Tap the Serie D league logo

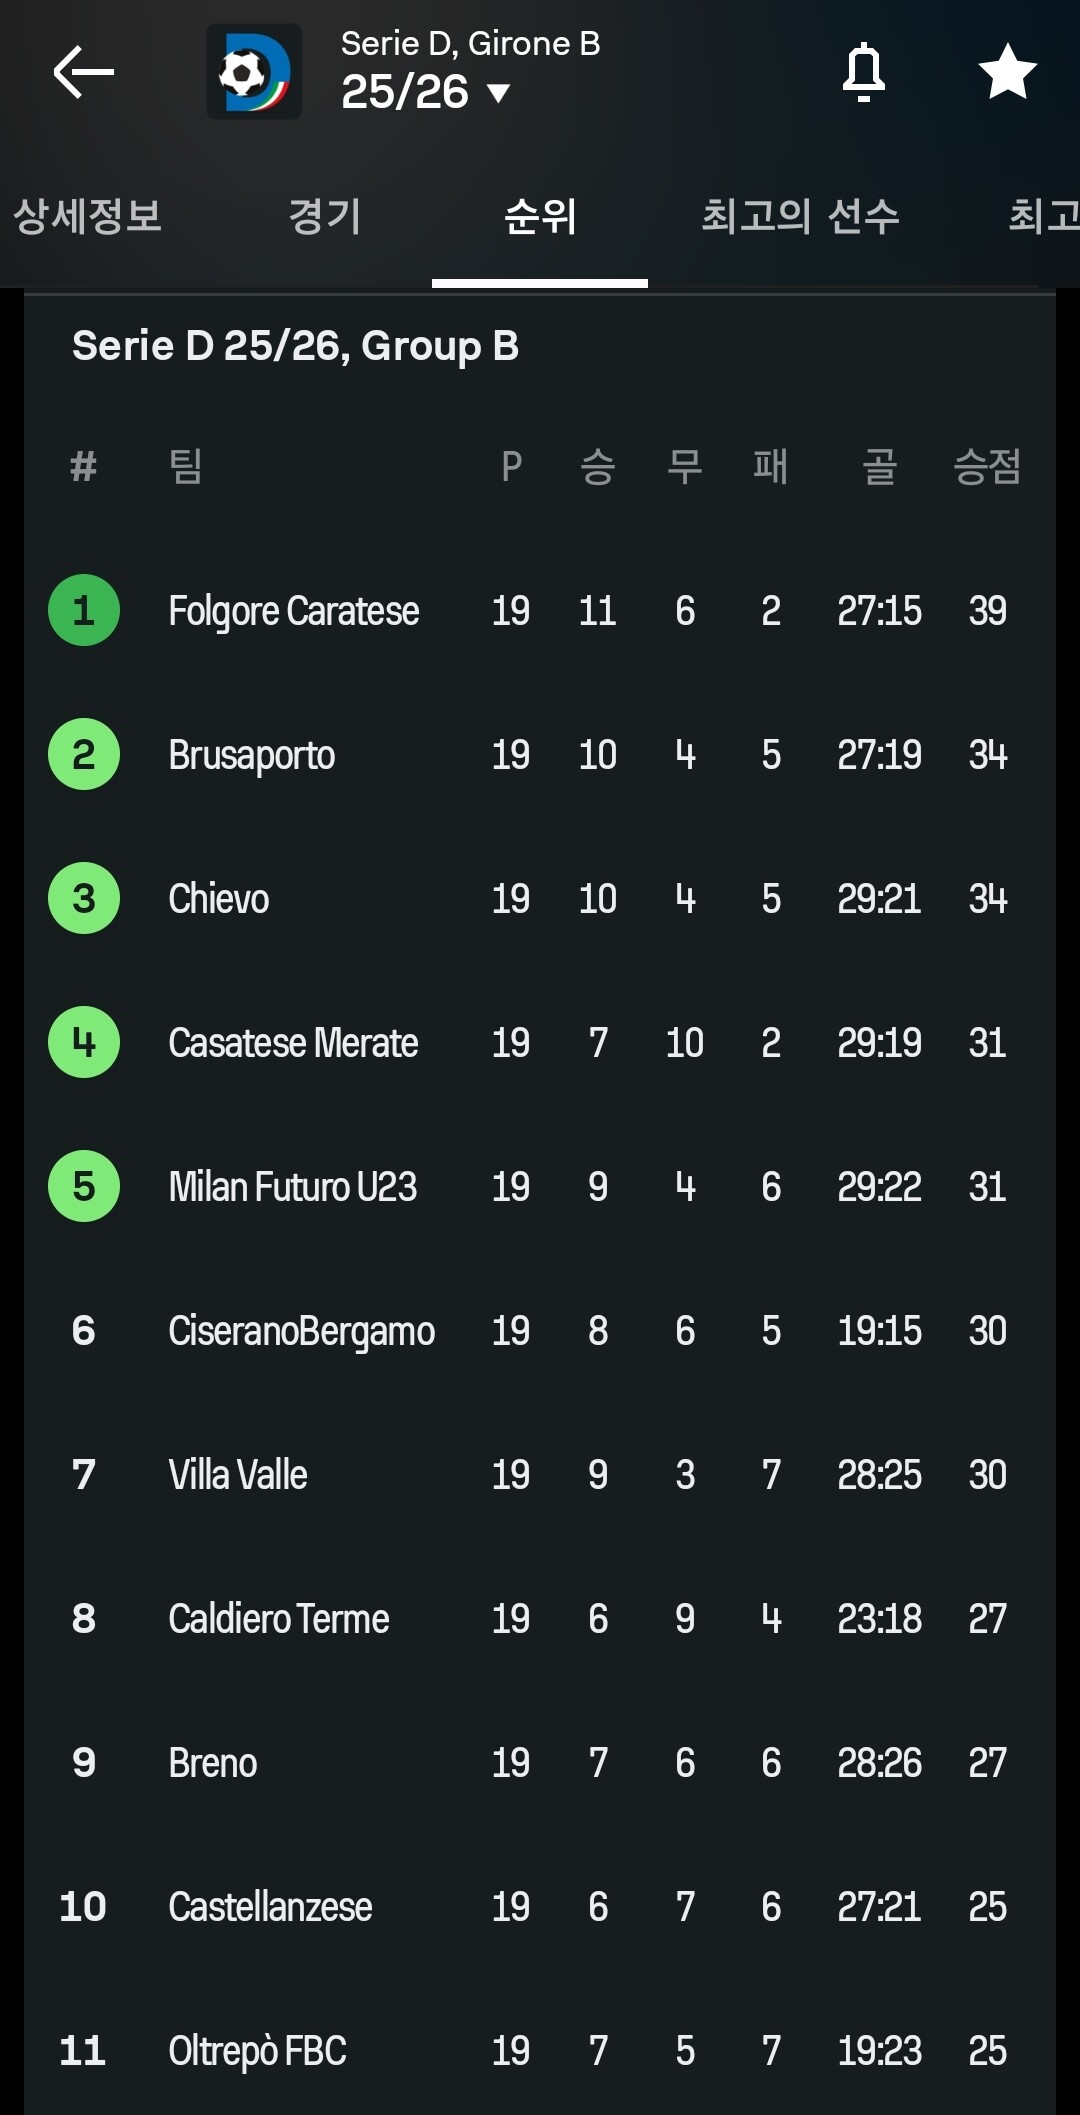coord(254,72)
